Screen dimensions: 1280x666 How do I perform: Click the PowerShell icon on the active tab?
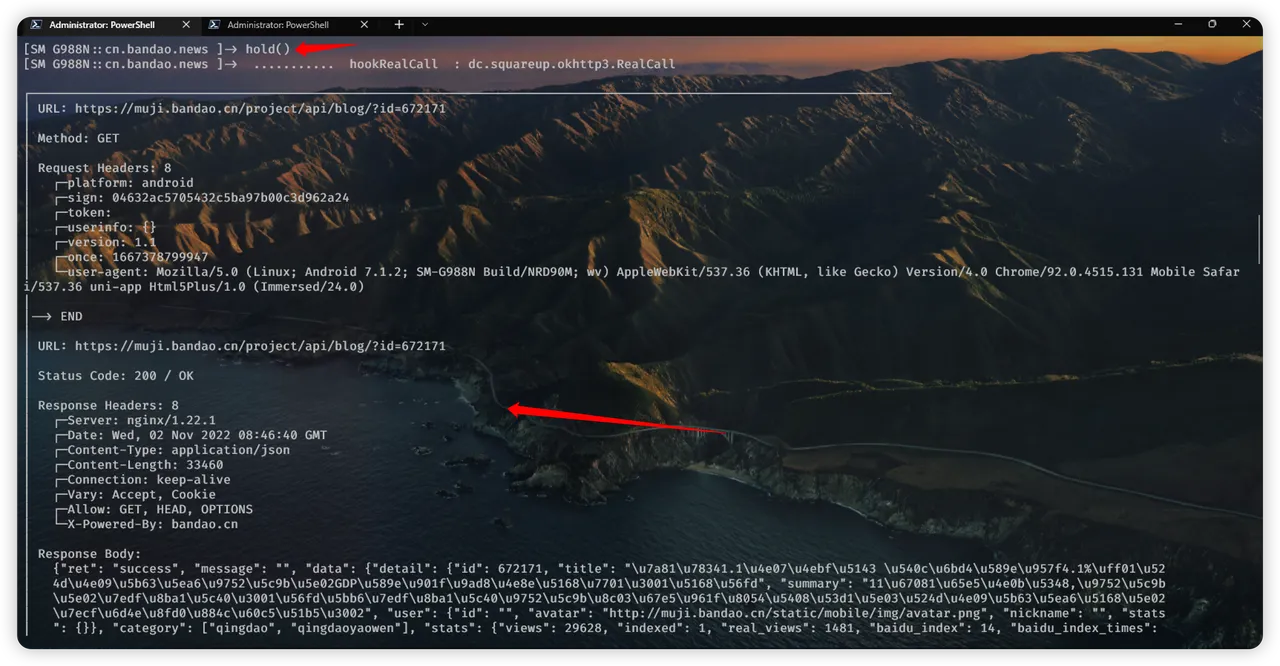[34, 24]
